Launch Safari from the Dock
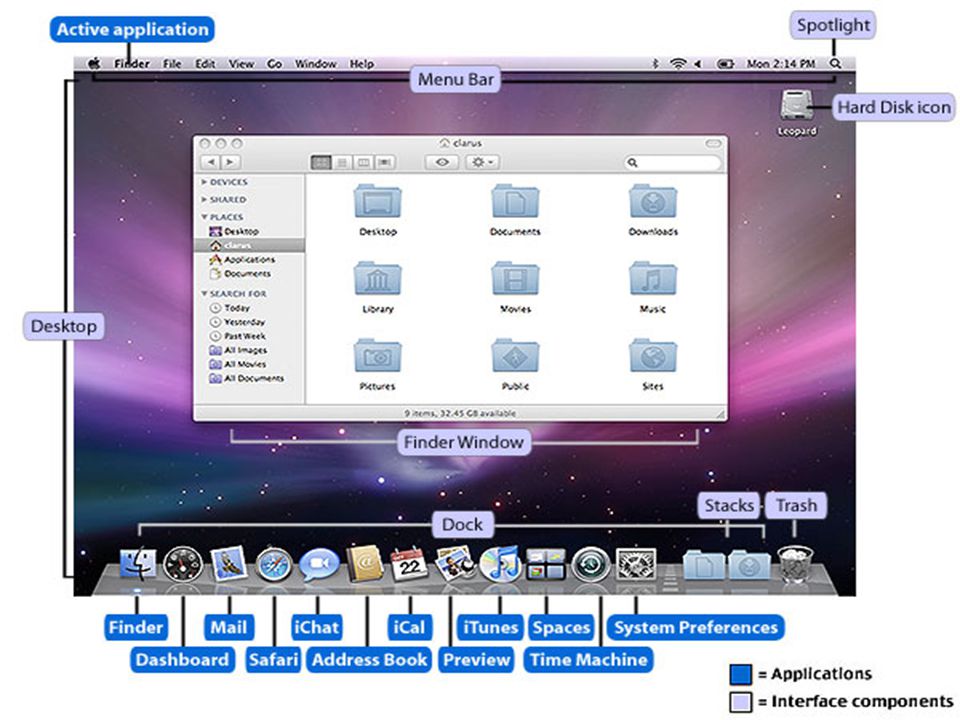The height and width of the screenshot is (720, 960). click(274, 564)
